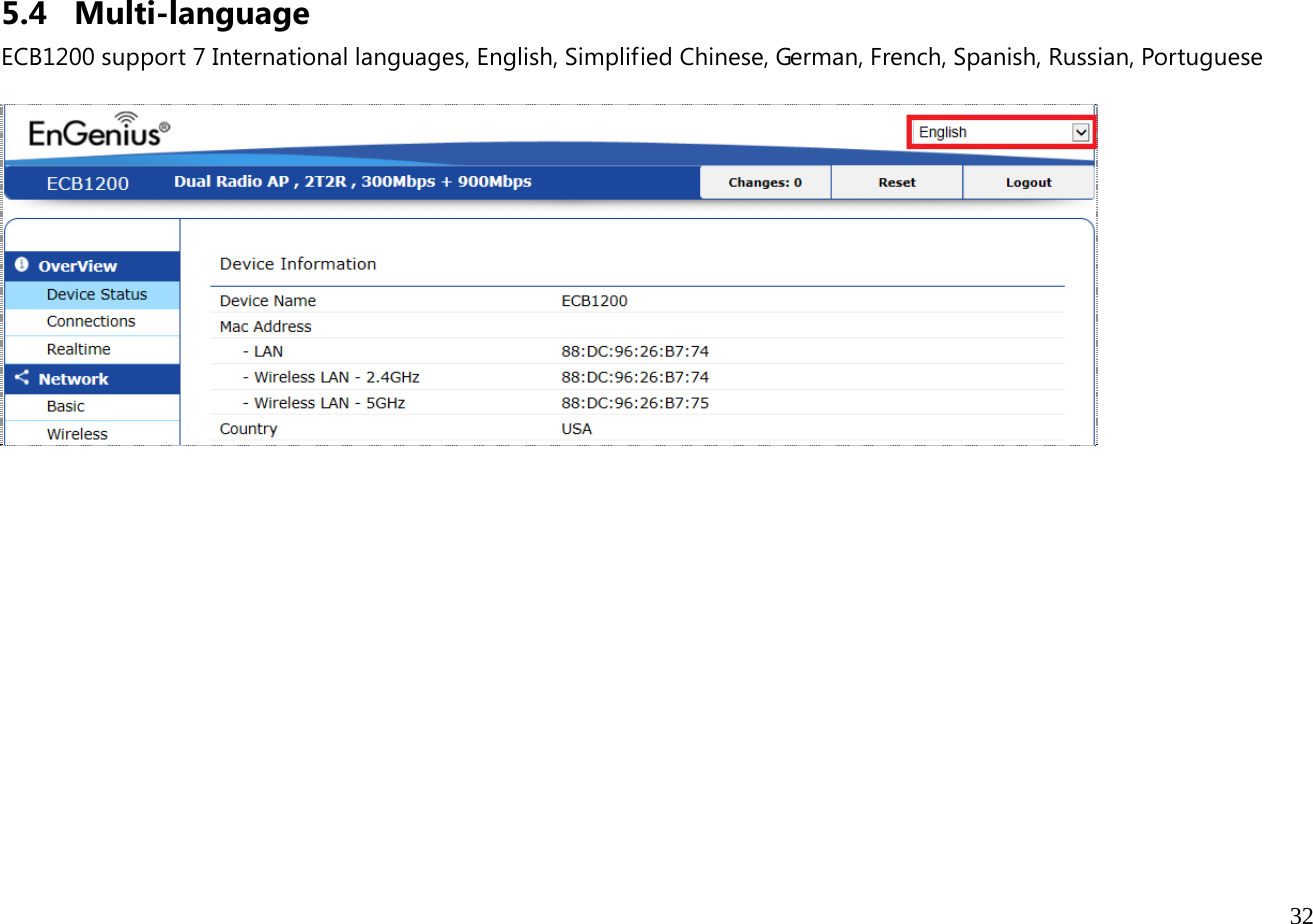Click the 2.4GHz MAC address value
Viewport: 1313px width, 924px height.
635,377
